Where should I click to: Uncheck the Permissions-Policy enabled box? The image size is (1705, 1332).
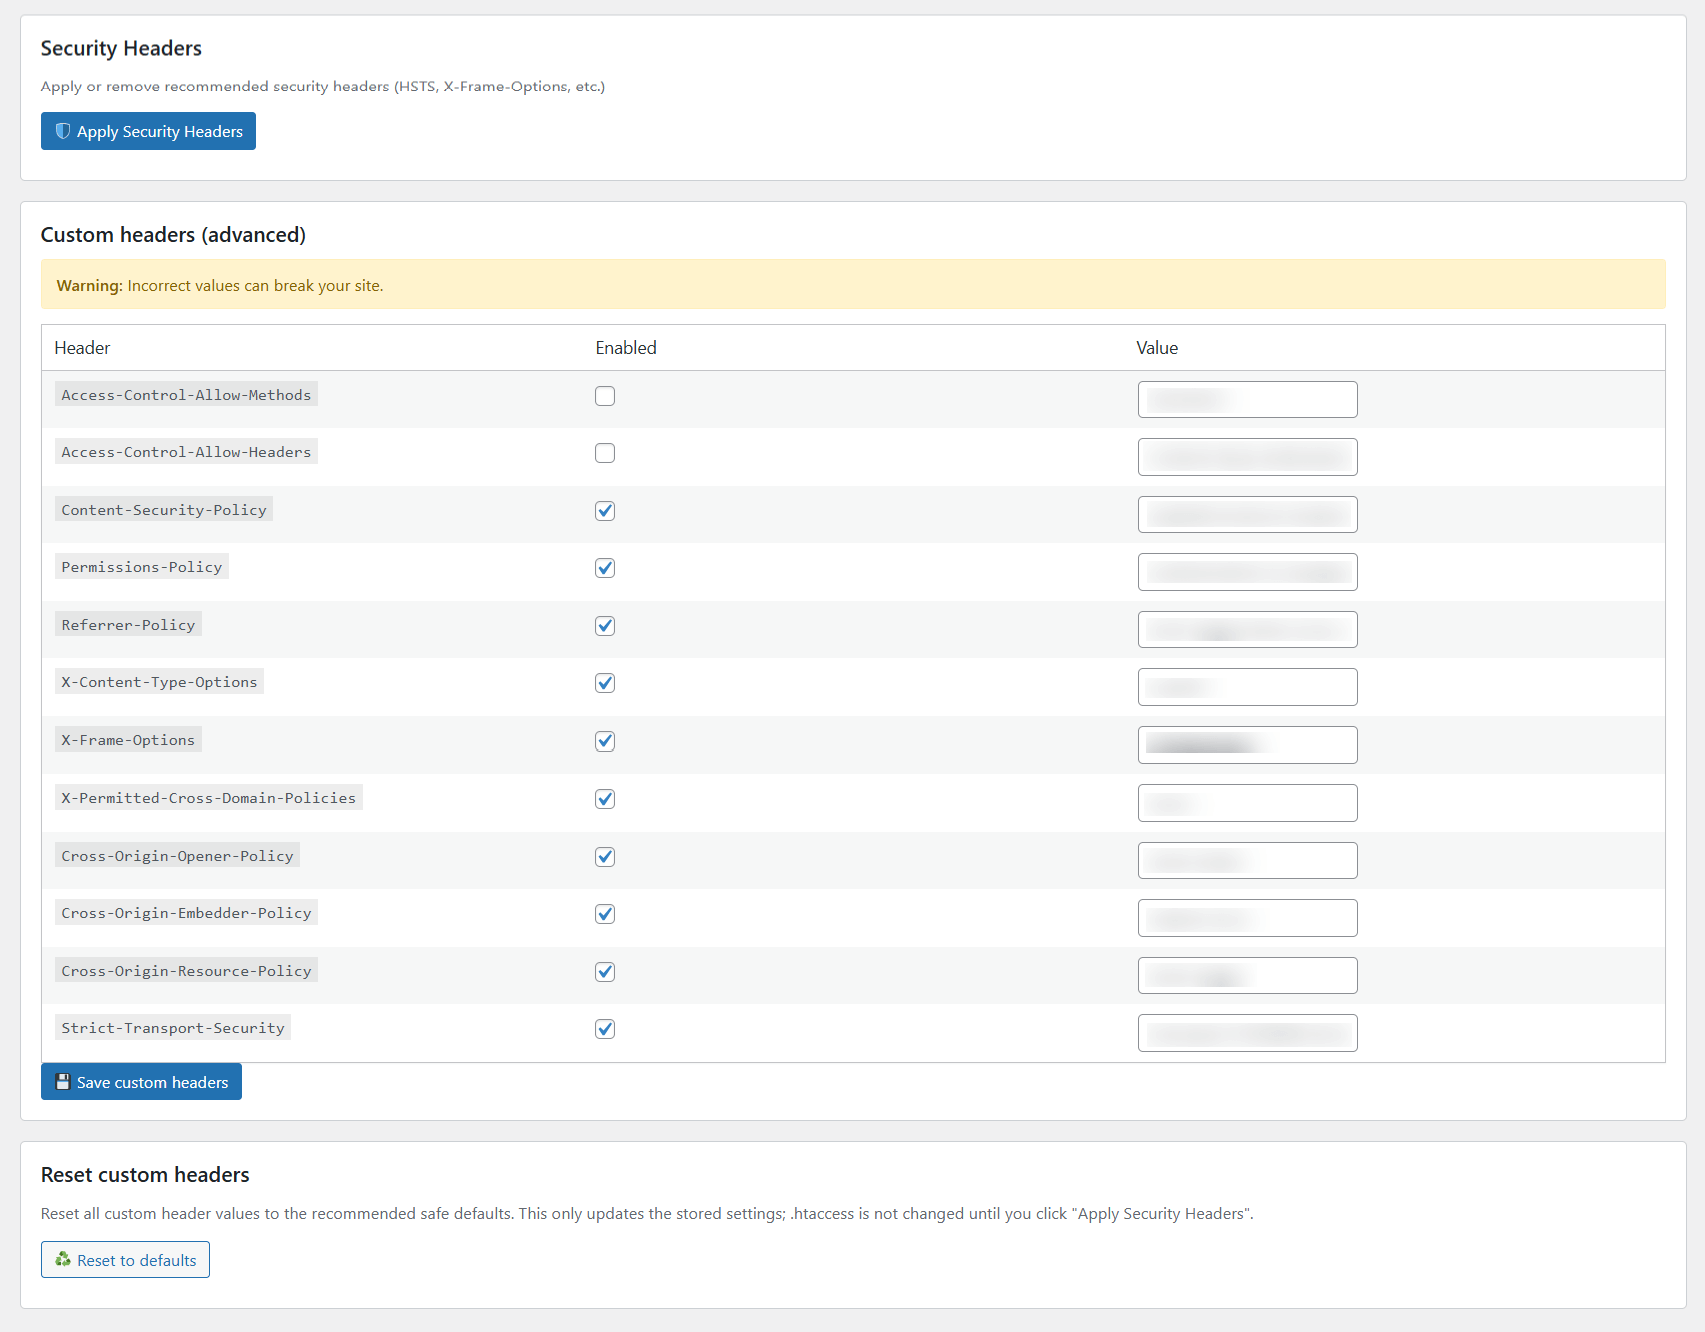pos(605,568)
